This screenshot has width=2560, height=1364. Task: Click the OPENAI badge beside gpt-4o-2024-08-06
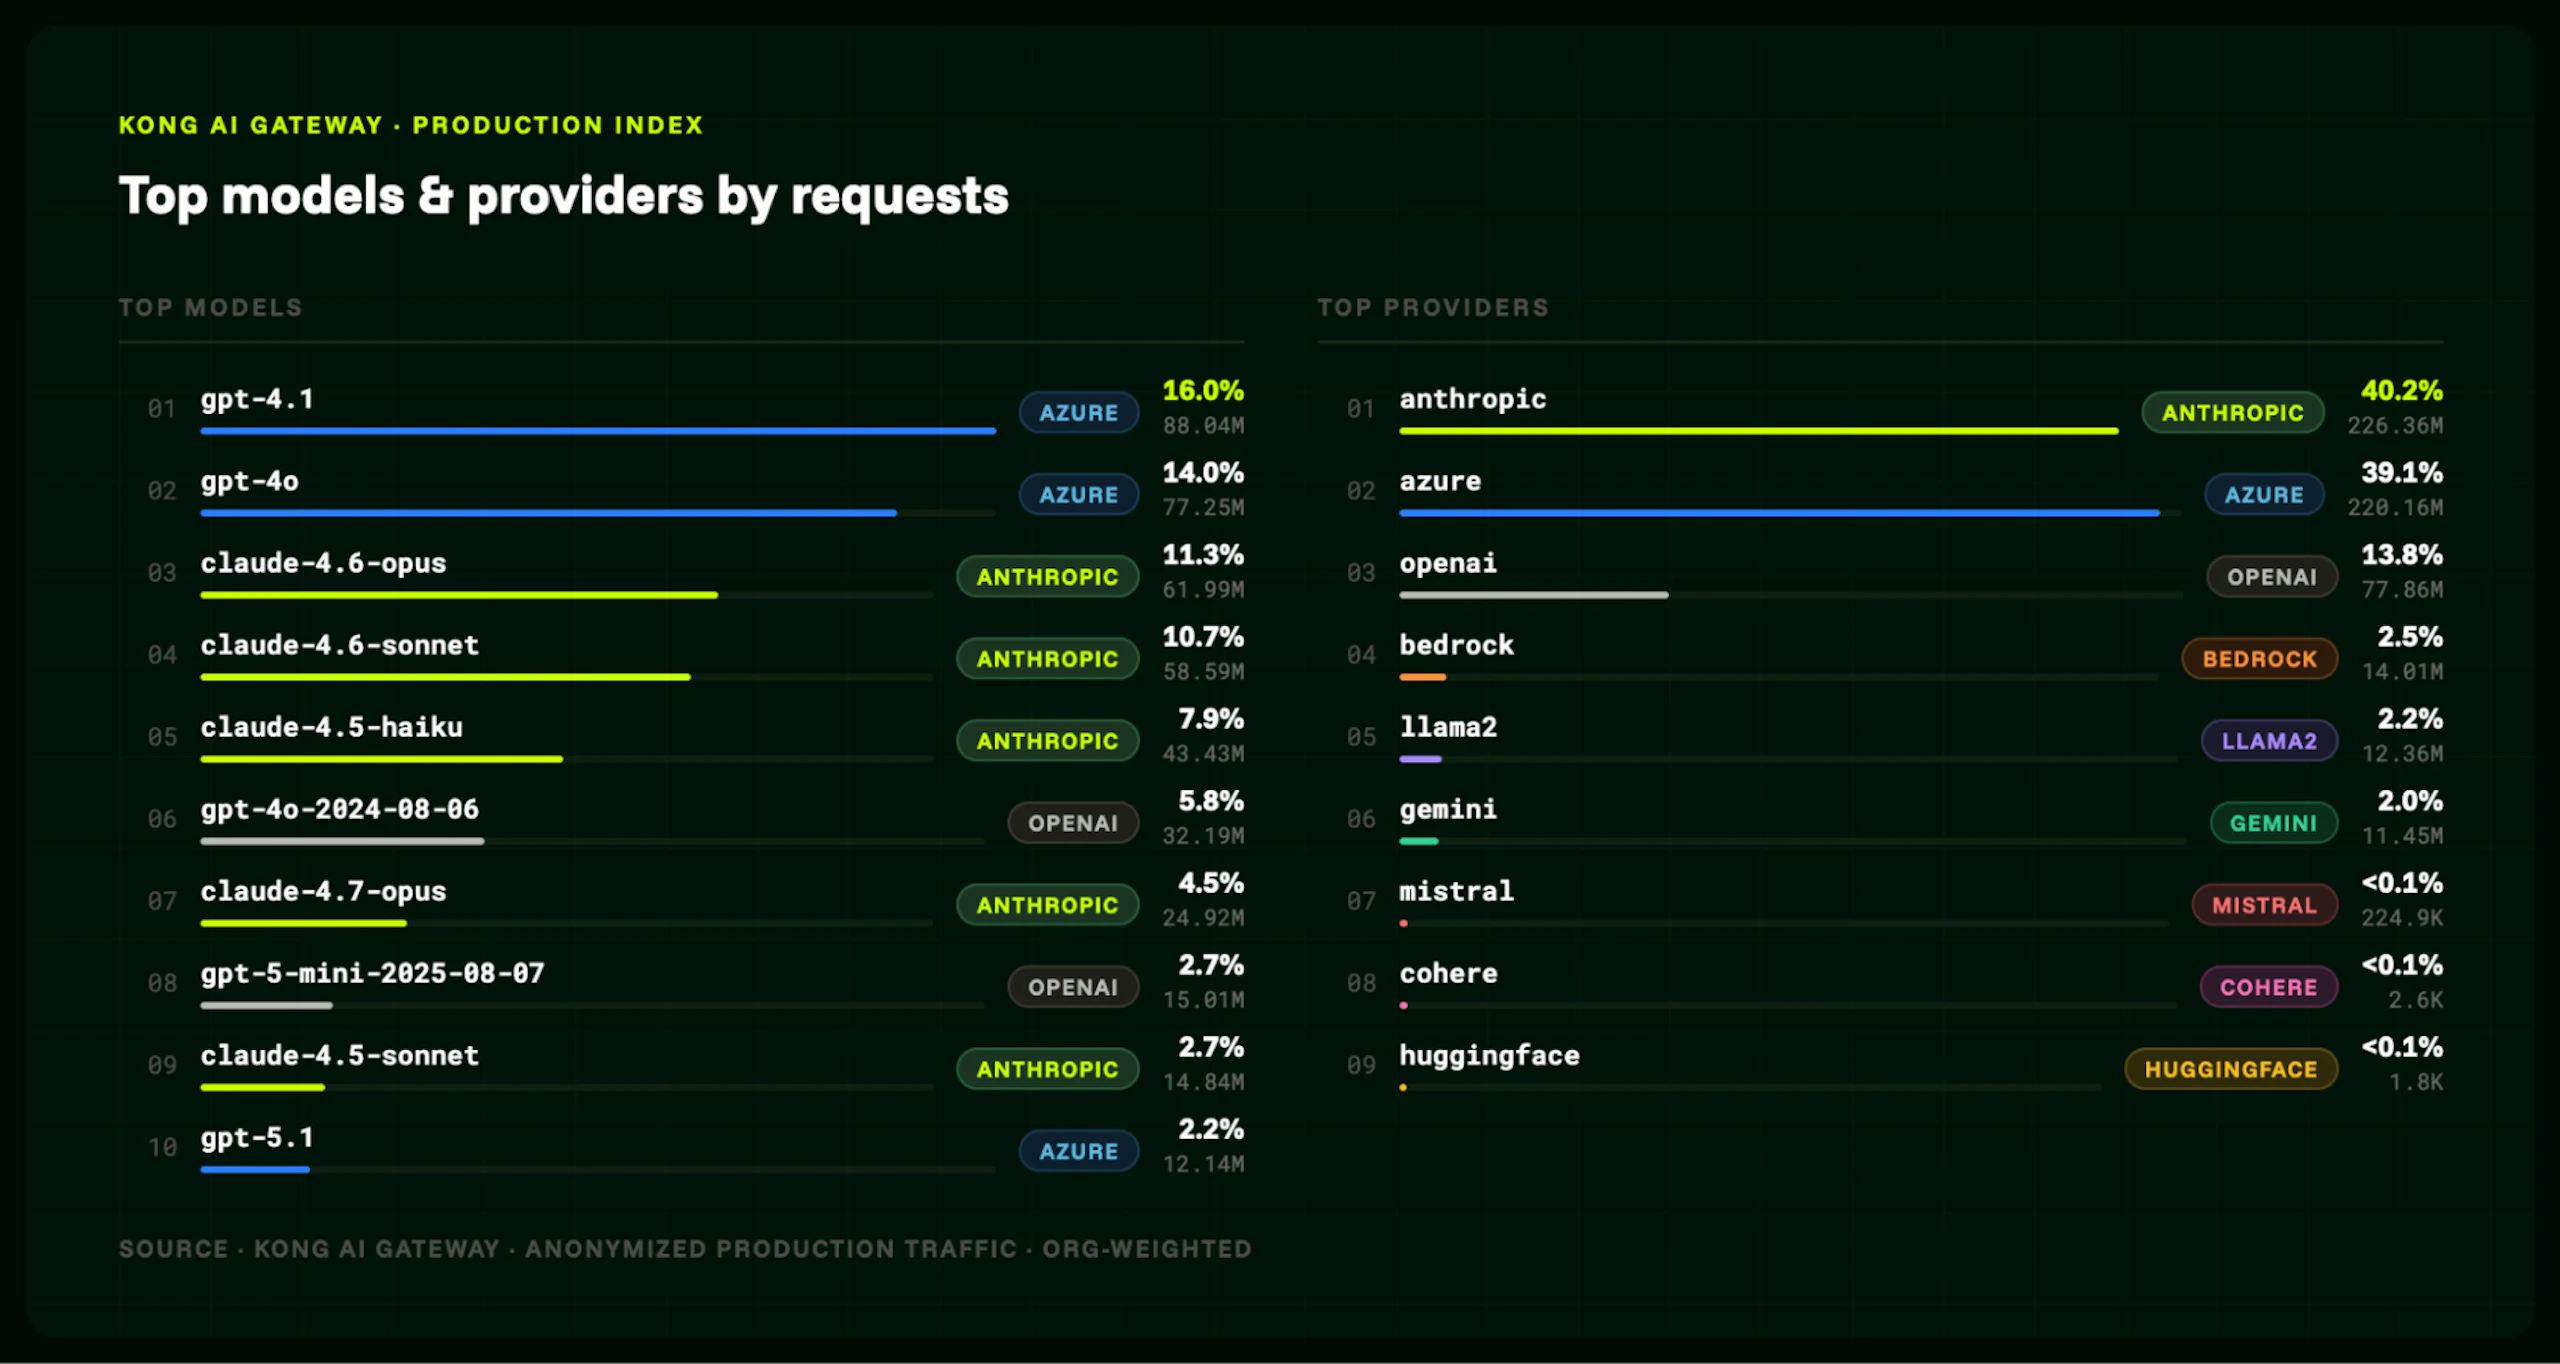(1073, 822)
